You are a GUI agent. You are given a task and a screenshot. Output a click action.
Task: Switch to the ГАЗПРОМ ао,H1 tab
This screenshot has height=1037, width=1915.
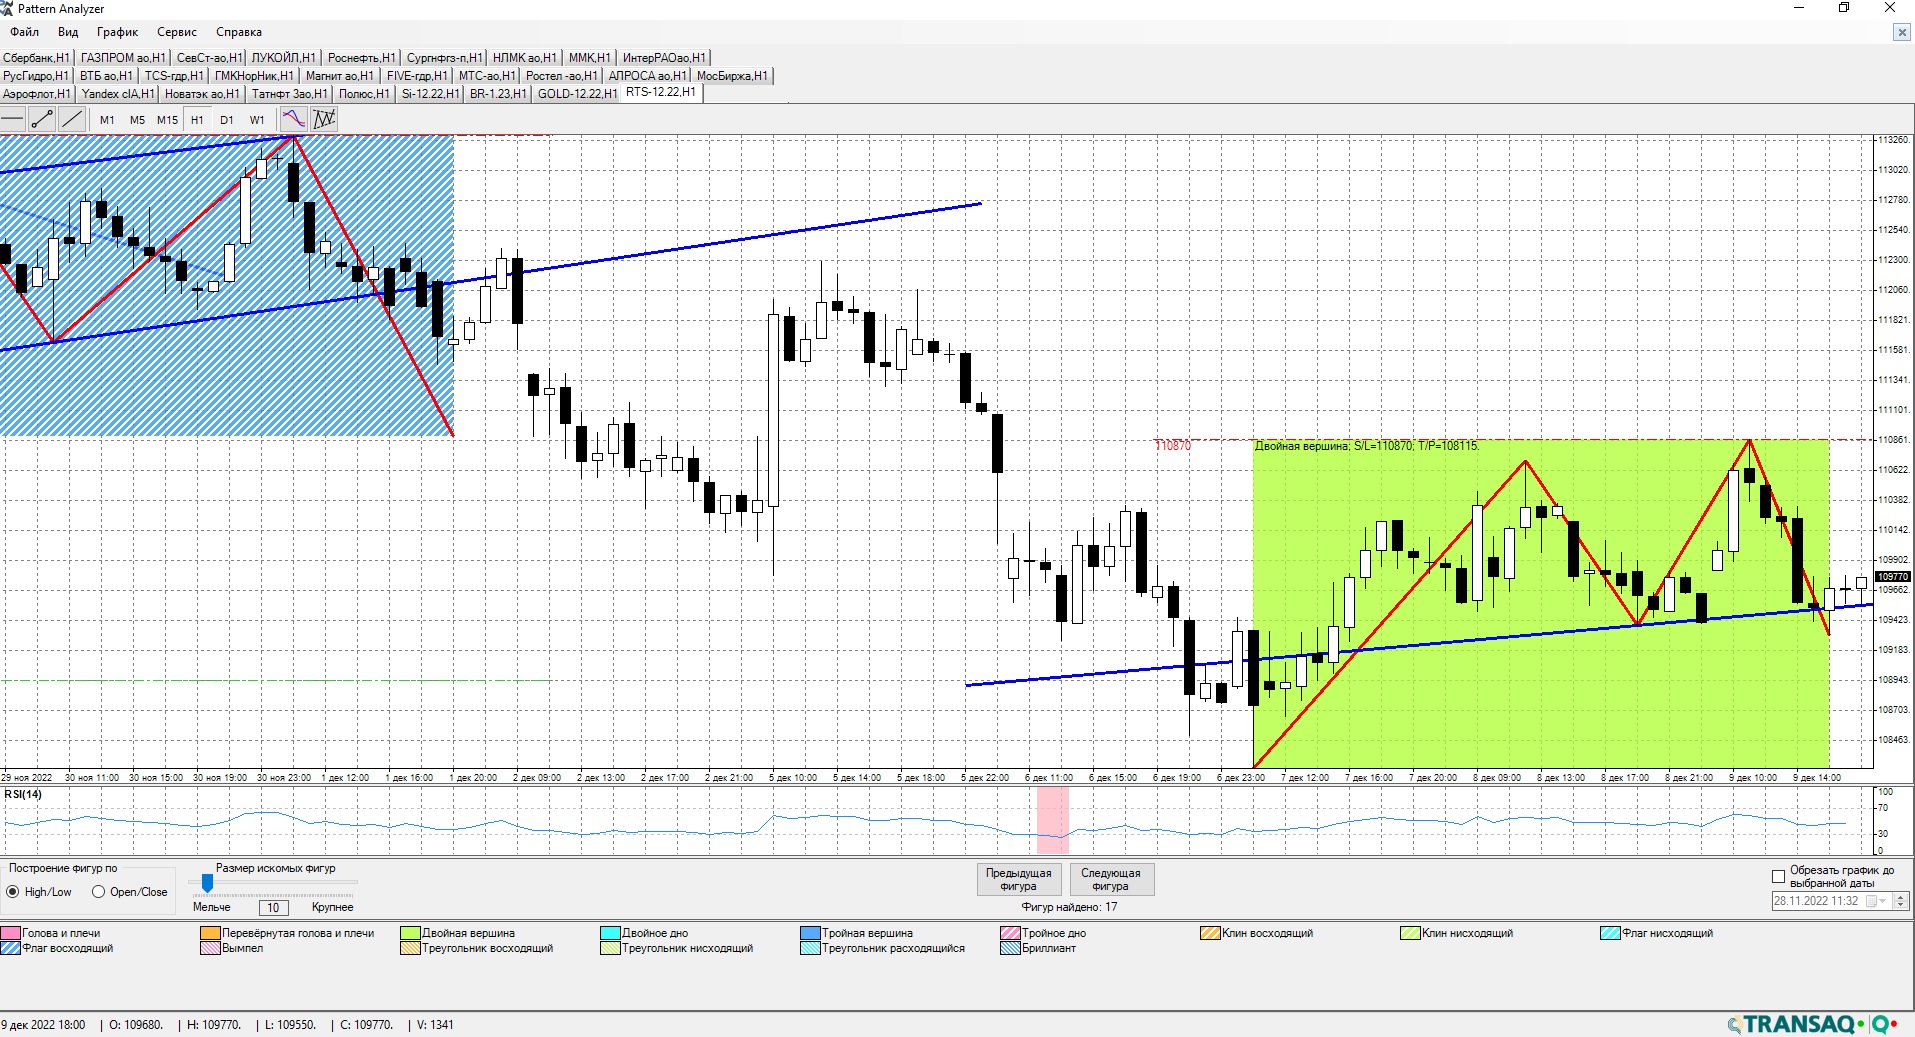point(123,58)
